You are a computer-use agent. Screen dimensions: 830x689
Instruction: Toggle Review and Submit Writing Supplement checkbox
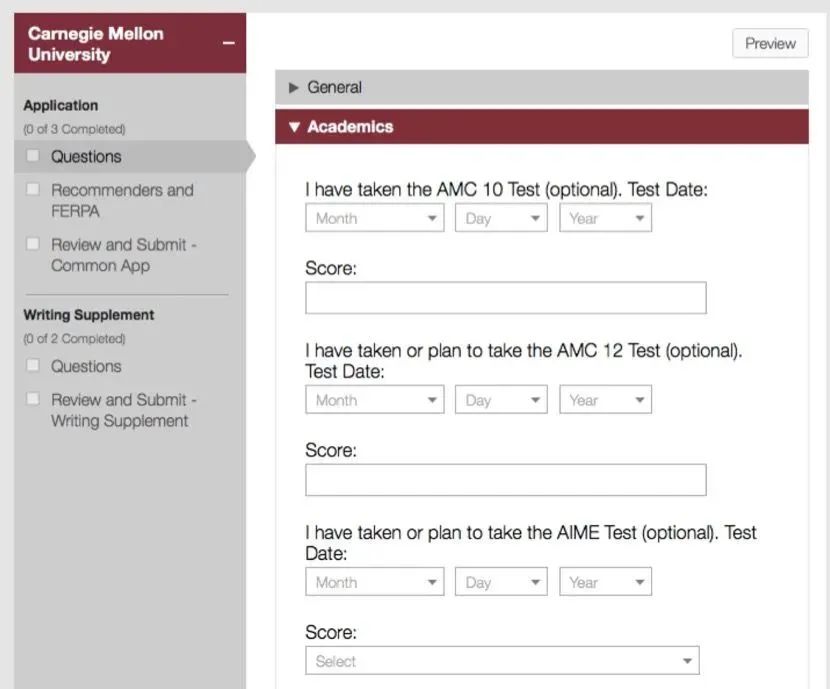(x=33, y=399)
